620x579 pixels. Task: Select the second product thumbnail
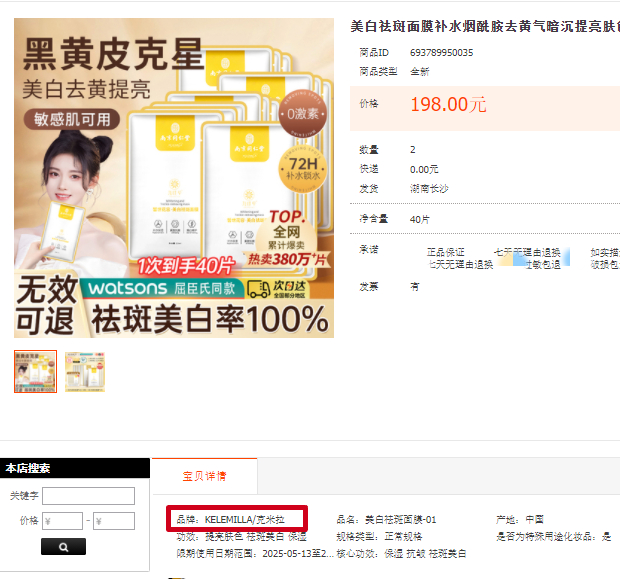(85, 372)
